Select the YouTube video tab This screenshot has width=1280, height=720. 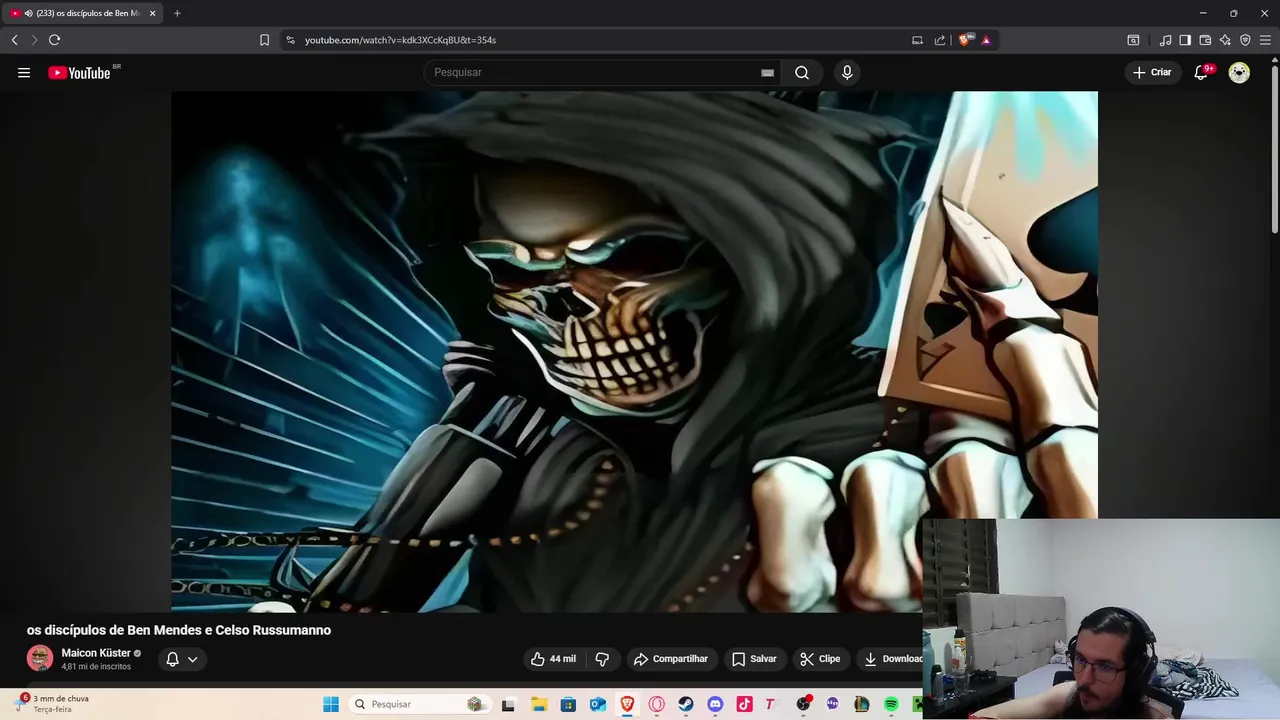pyautogui.click(x=82, y=13)
